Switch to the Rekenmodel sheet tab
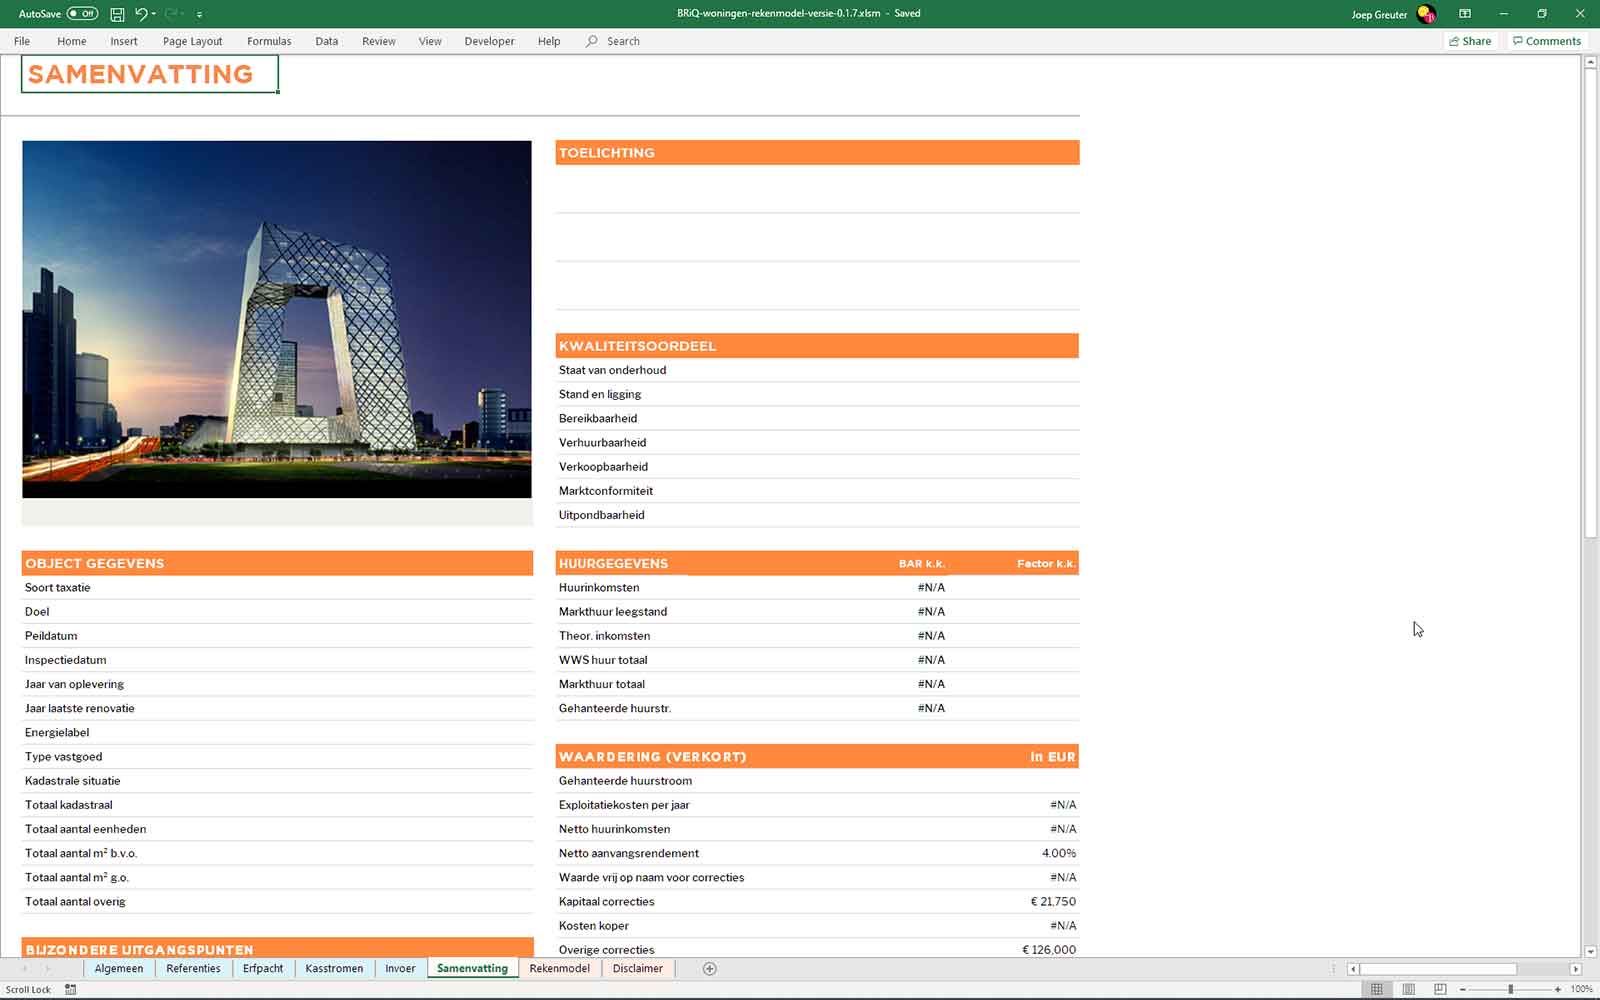The image size is (1600, 1000). click(x=559, y=969)
